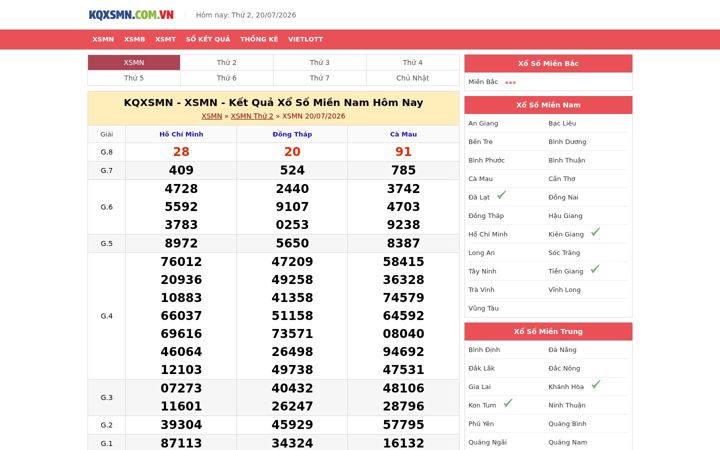
Task: Open Đồng Tháp column header link
Action: (292, 134)
